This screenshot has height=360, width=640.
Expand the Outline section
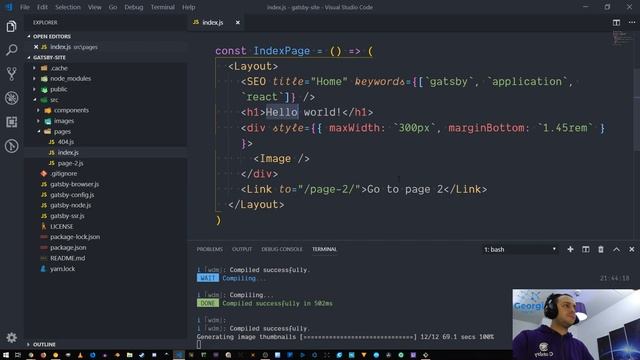(x=44, y=344)
